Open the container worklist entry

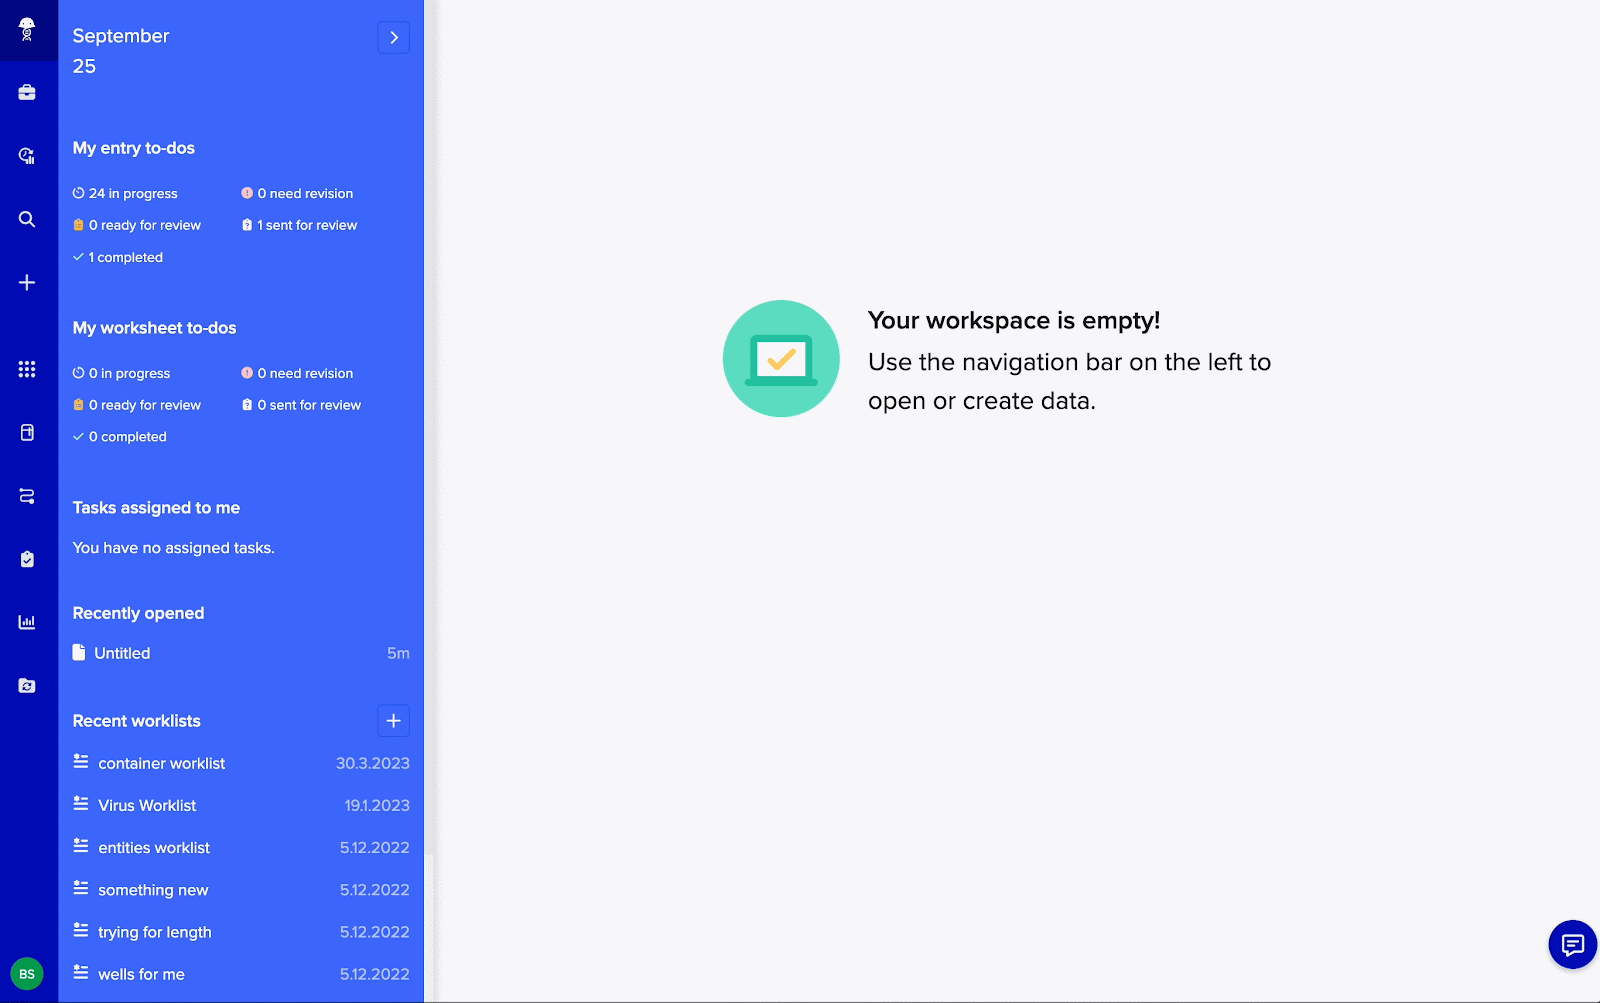tap(161, 762)
